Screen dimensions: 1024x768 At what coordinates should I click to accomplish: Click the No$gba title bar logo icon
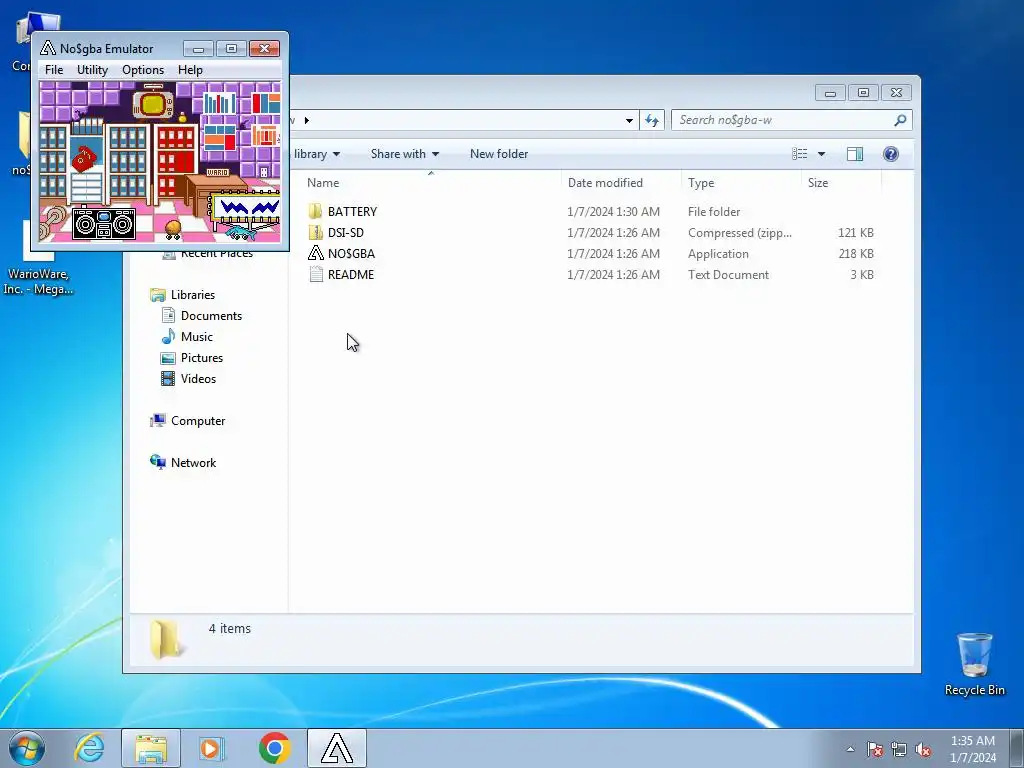coord(48,48)
